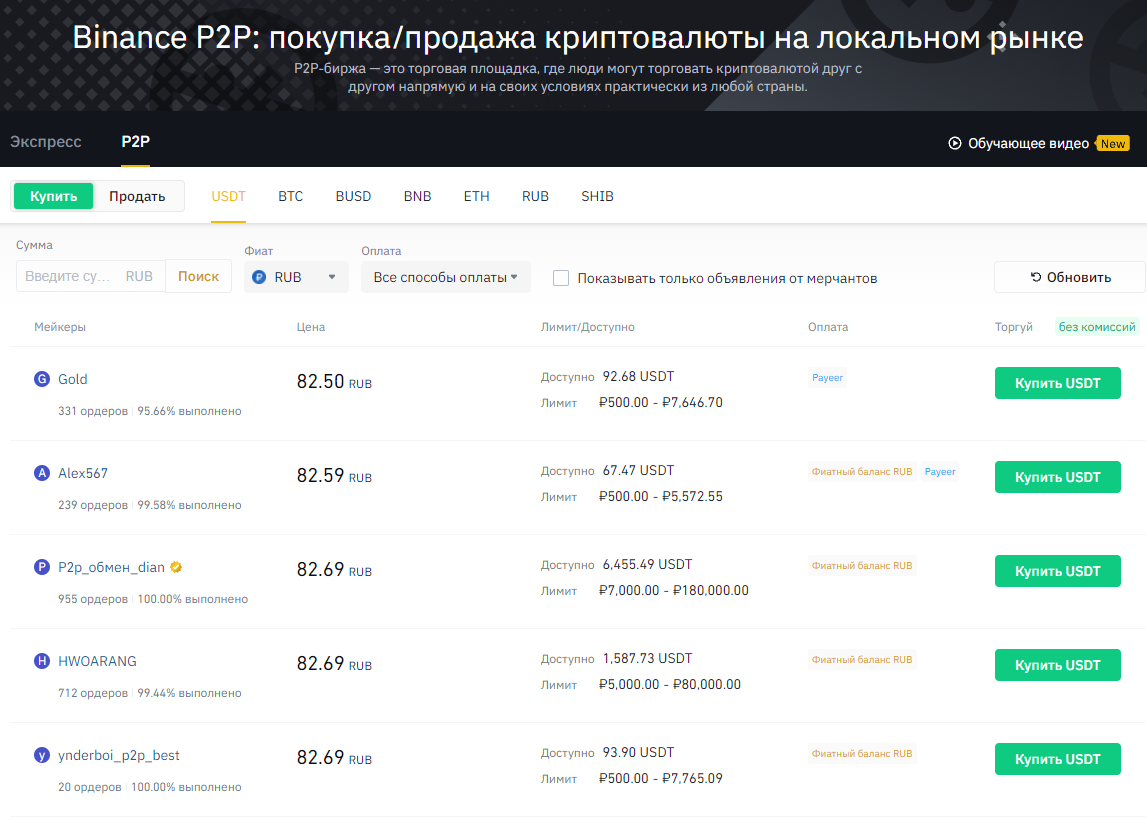Enable merchants-only ads checkbox
This screenshot has width=1147, height=823.
[561, 278]
